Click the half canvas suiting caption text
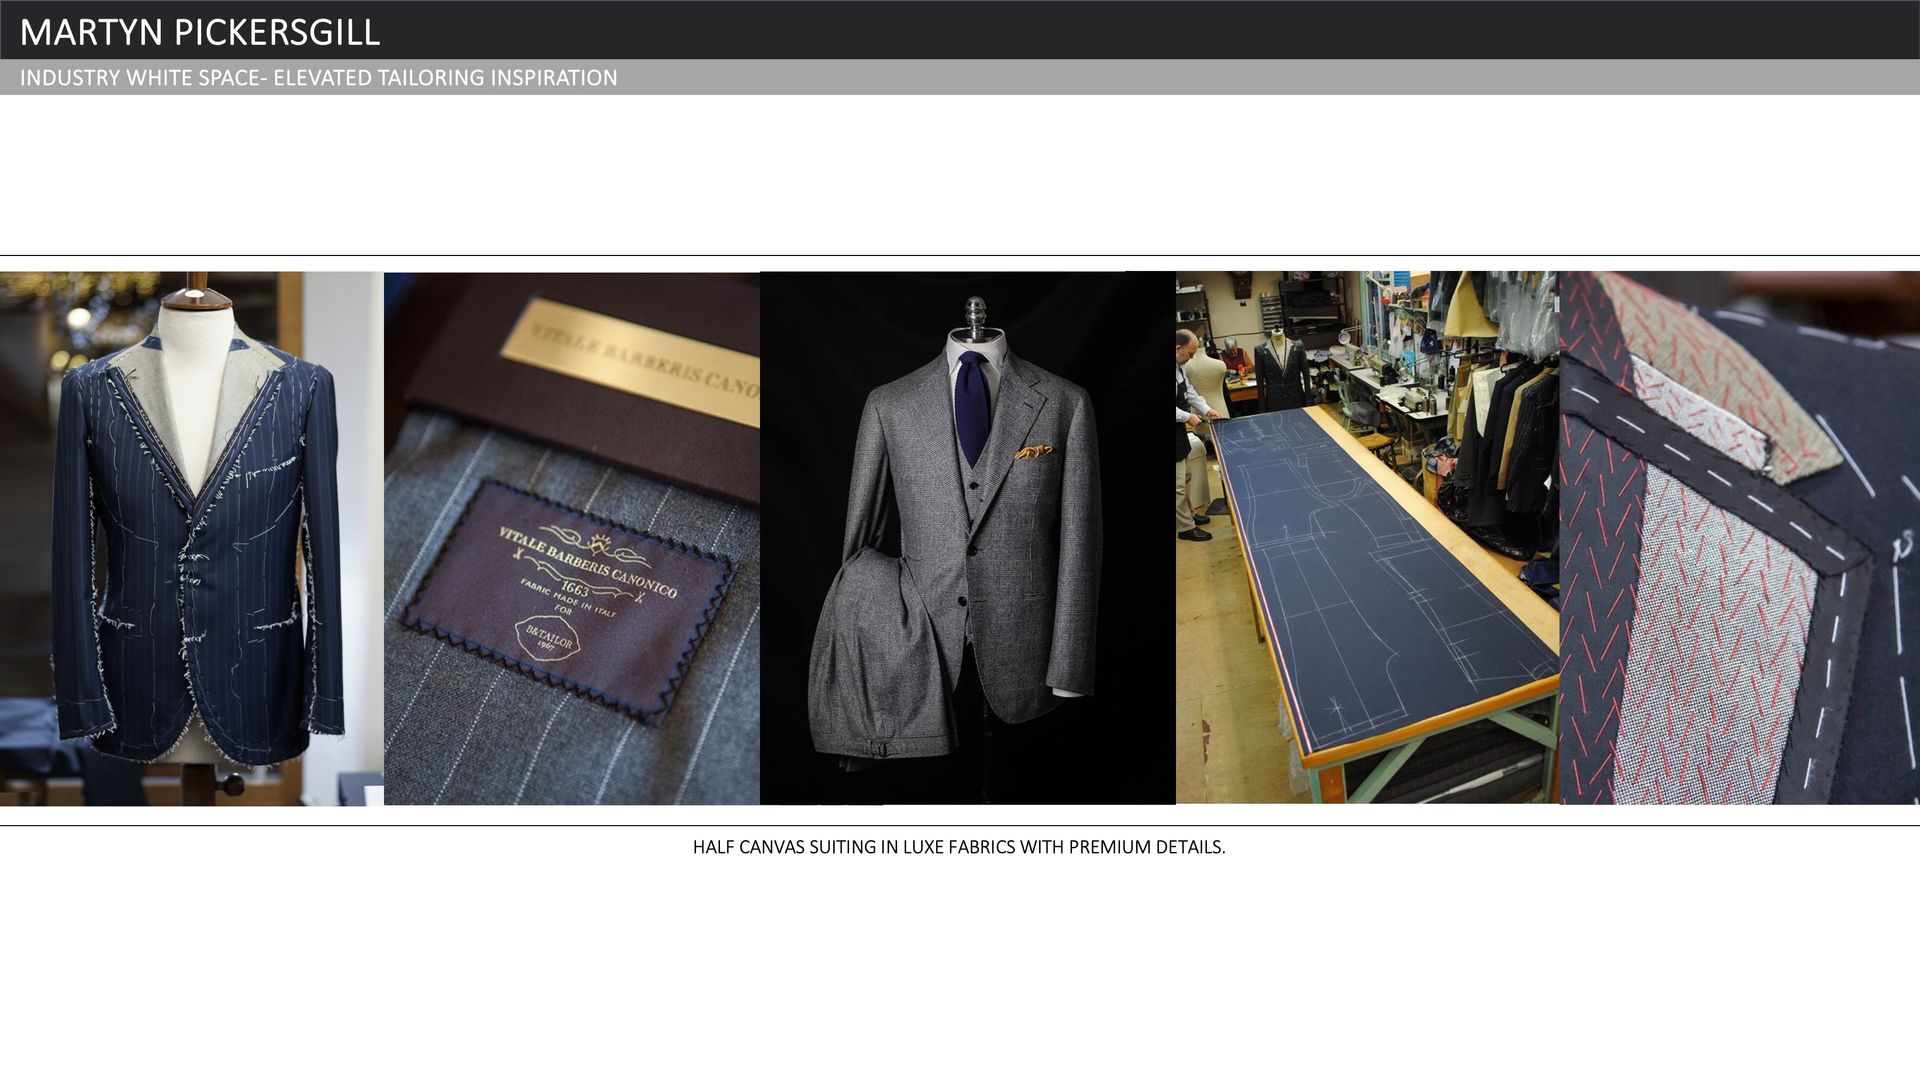 [958, 847]
